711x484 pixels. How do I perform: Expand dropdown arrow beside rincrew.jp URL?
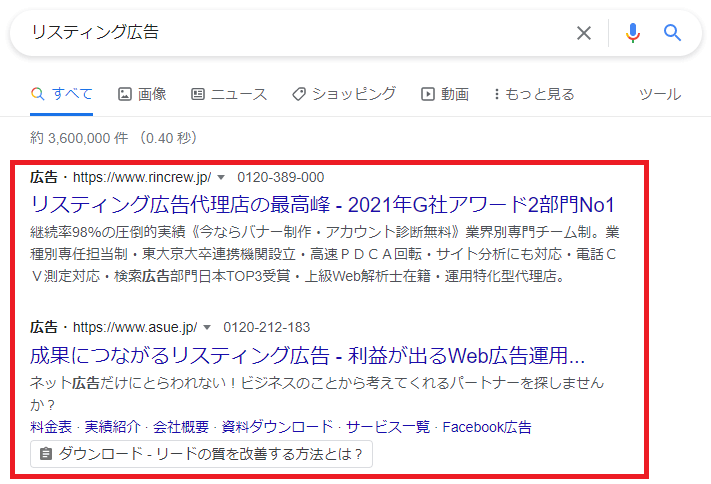(221, 177)
